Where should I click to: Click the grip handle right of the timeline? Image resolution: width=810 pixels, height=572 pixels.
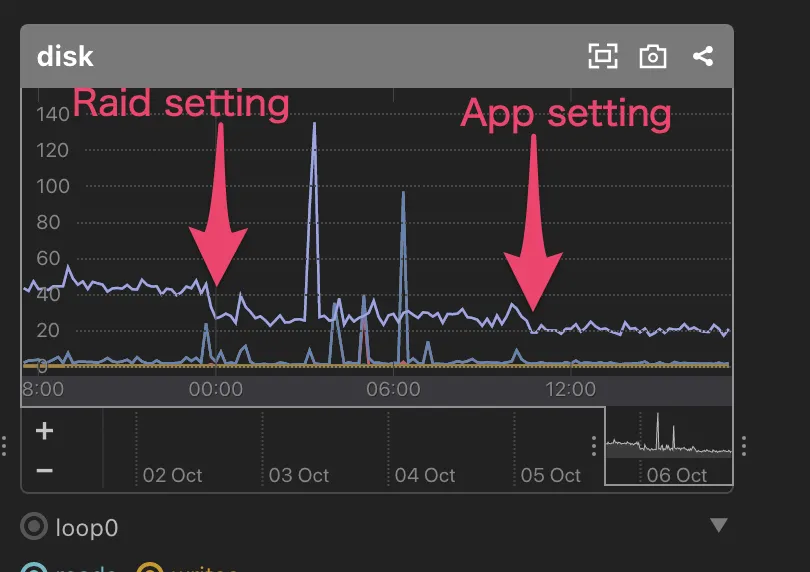pyautogui.click(x=743, y=446)
